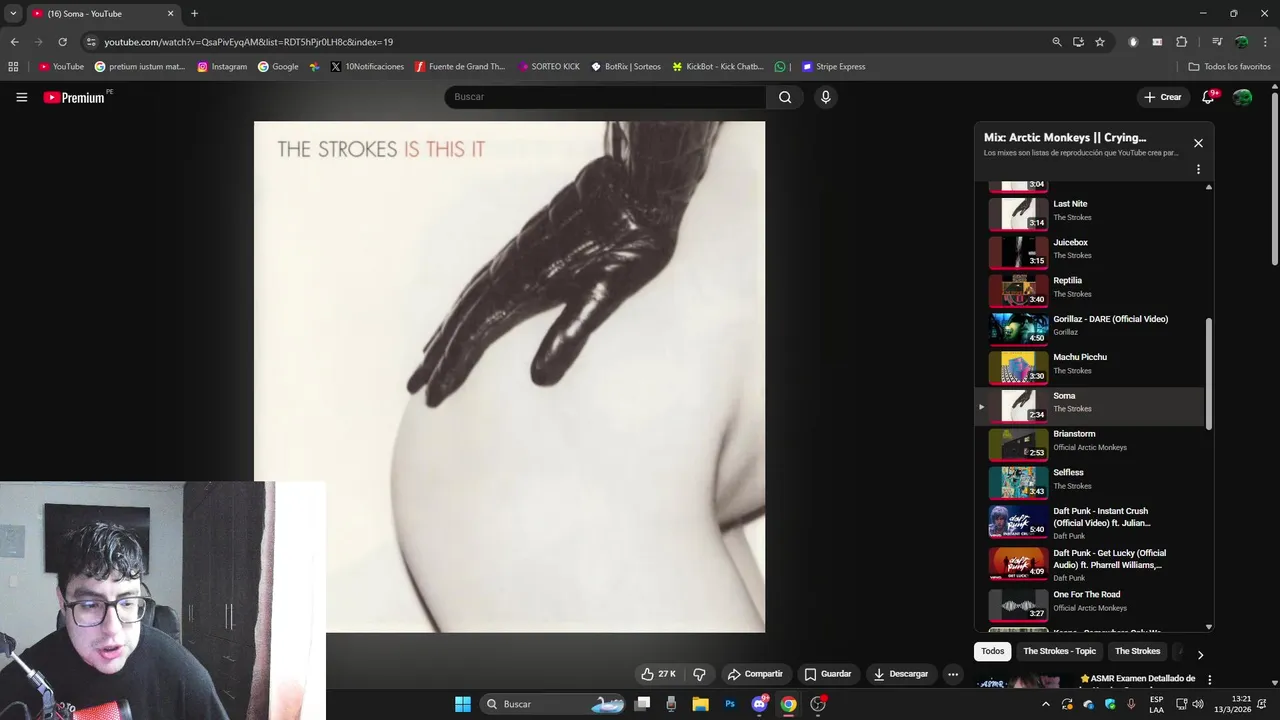Click the YouTube search magnifier button
This screenshot has width=1280, height=720.
[x=785, y=97]
